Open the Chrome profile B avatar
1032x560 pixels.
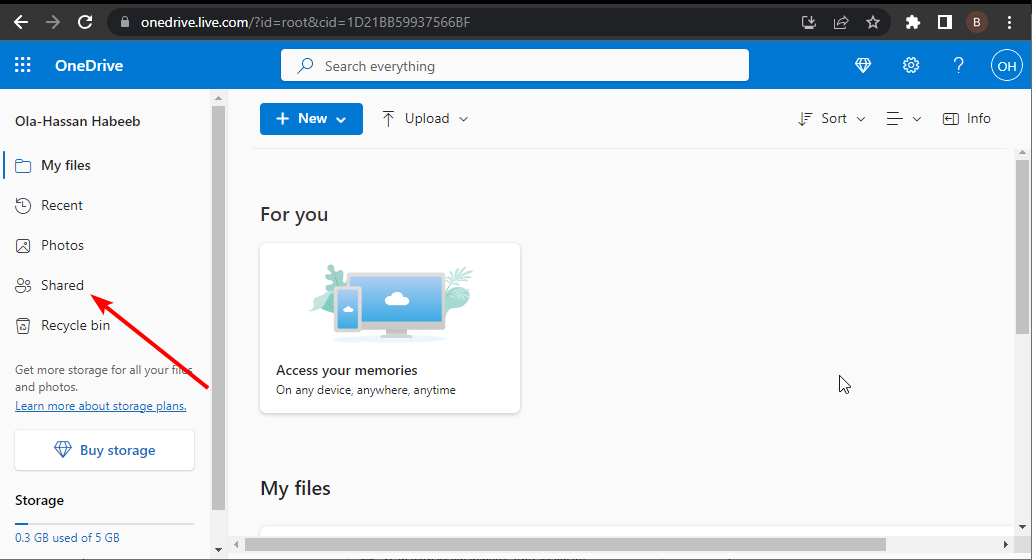tap(977, 22)
